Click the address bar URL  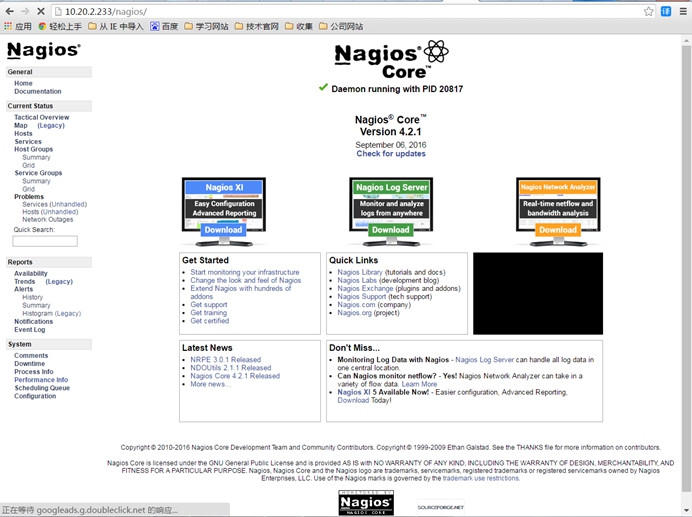106,12
